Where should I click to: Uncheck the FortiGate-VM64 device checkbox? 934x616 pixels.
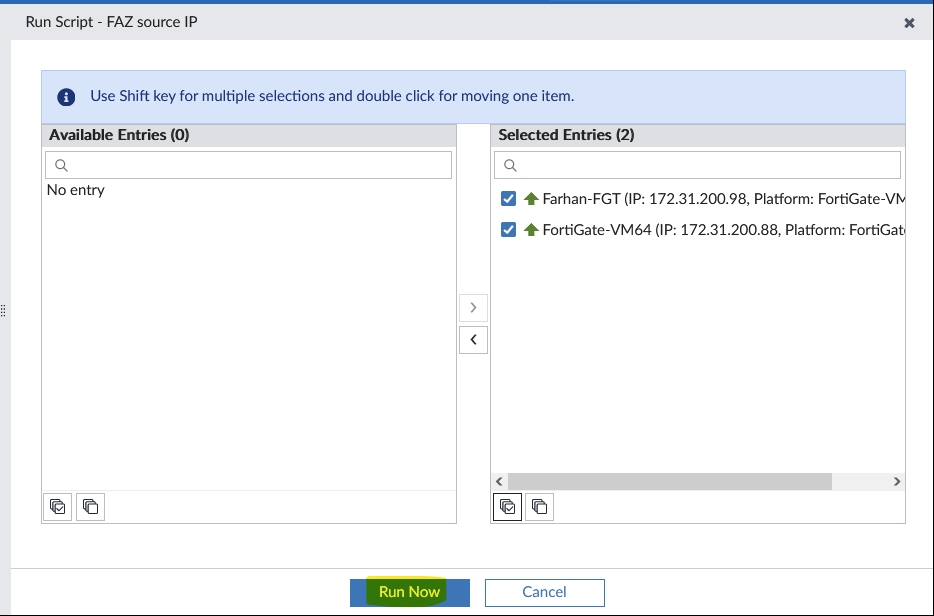508,229
